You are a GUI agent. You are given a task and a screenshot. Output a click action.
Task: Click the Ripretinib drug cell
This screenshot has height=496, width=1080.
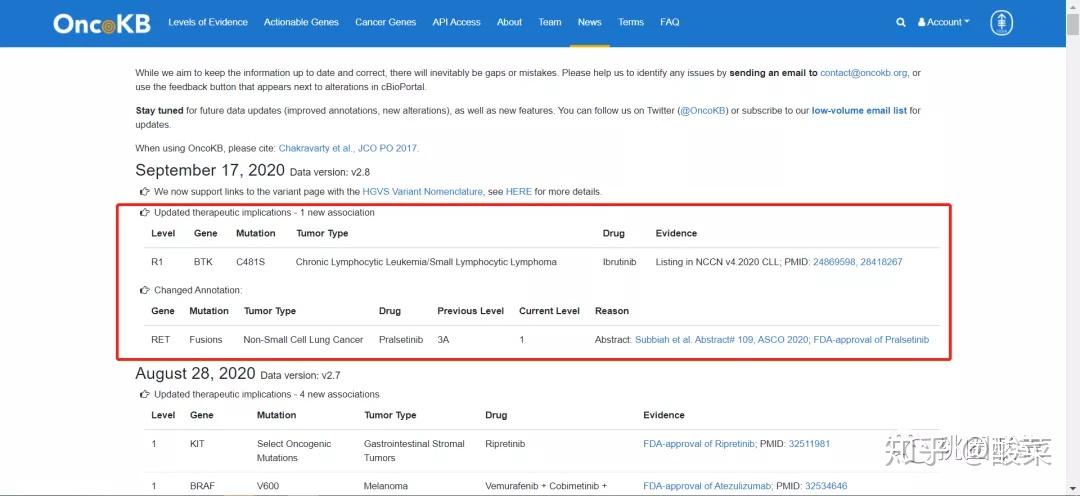click(505, 444)
